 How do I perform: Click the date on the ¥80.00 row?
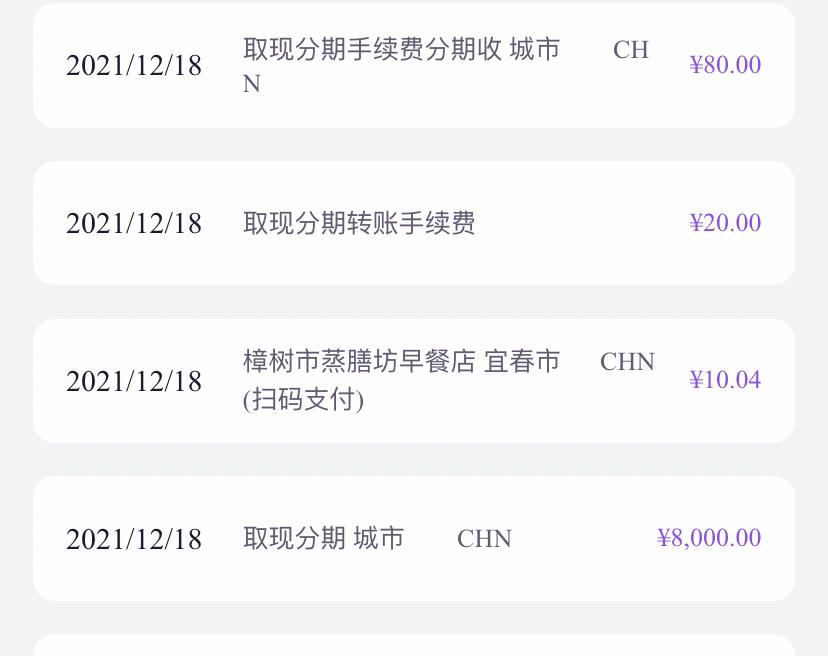134,66
